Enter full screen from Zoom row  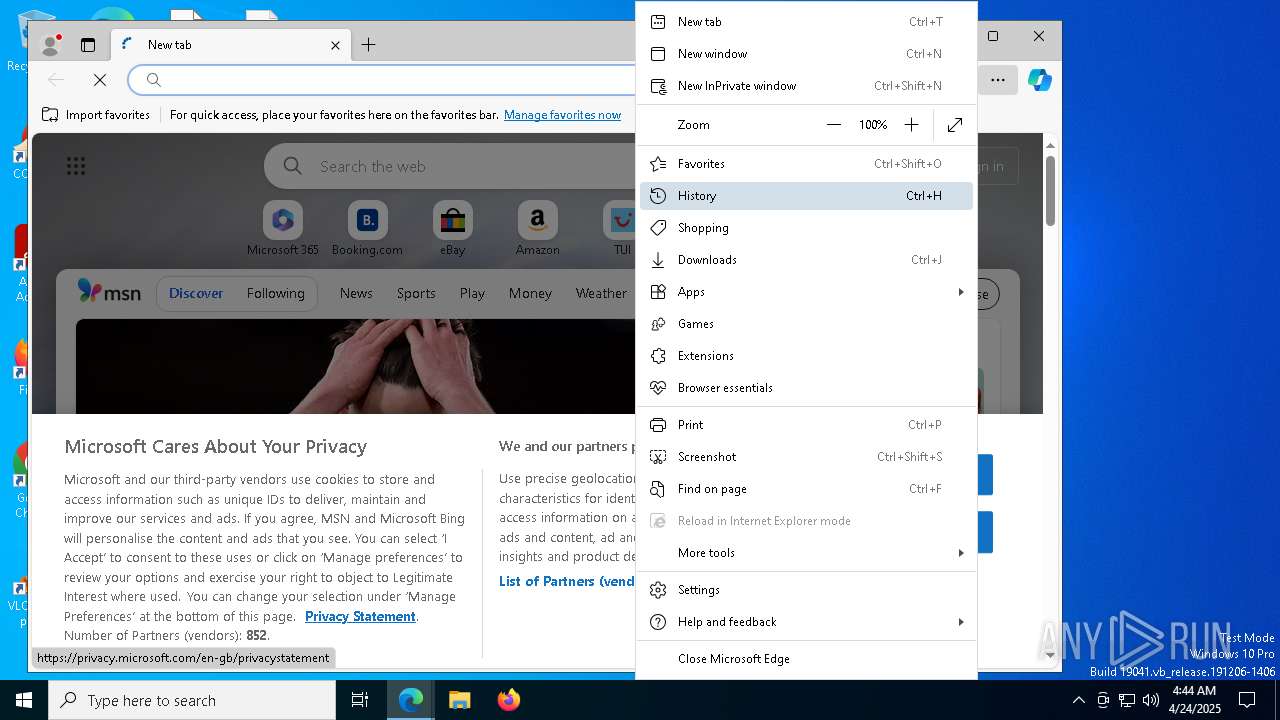pos(955,125)
